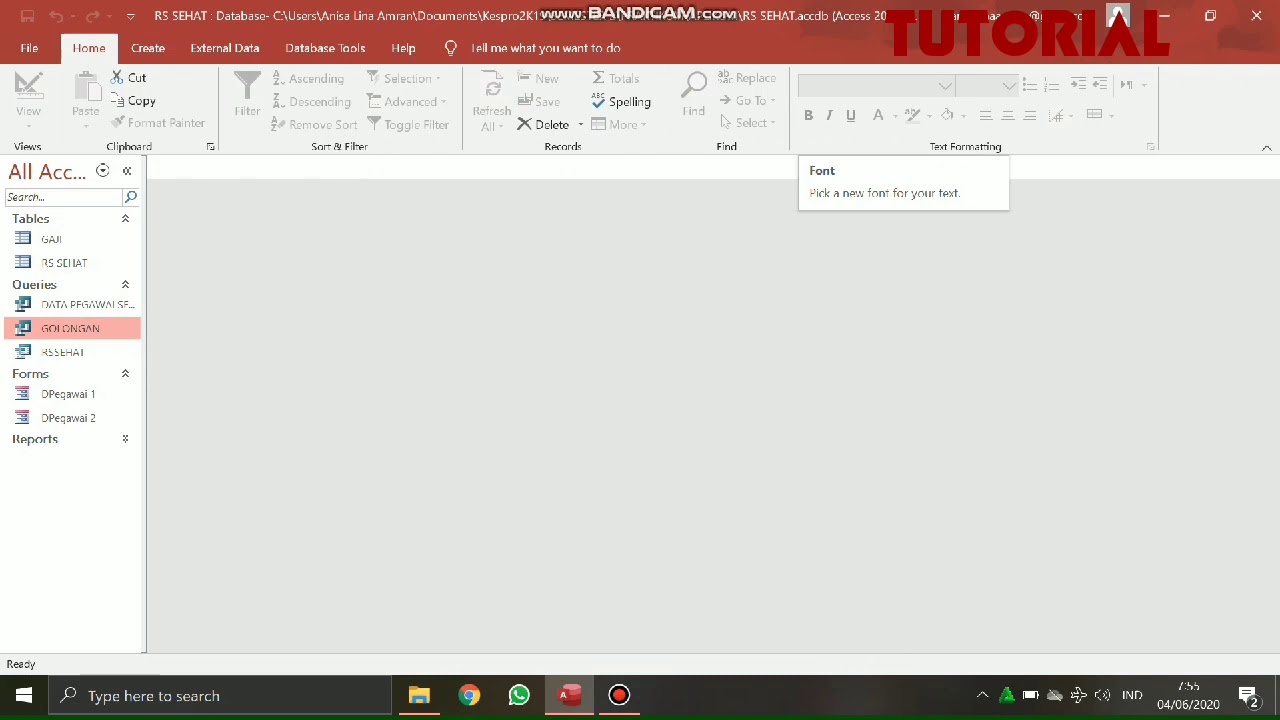This screenshot has height=720, width=1280.
Task: Click the Replace icon
Action: click(725, 78)
